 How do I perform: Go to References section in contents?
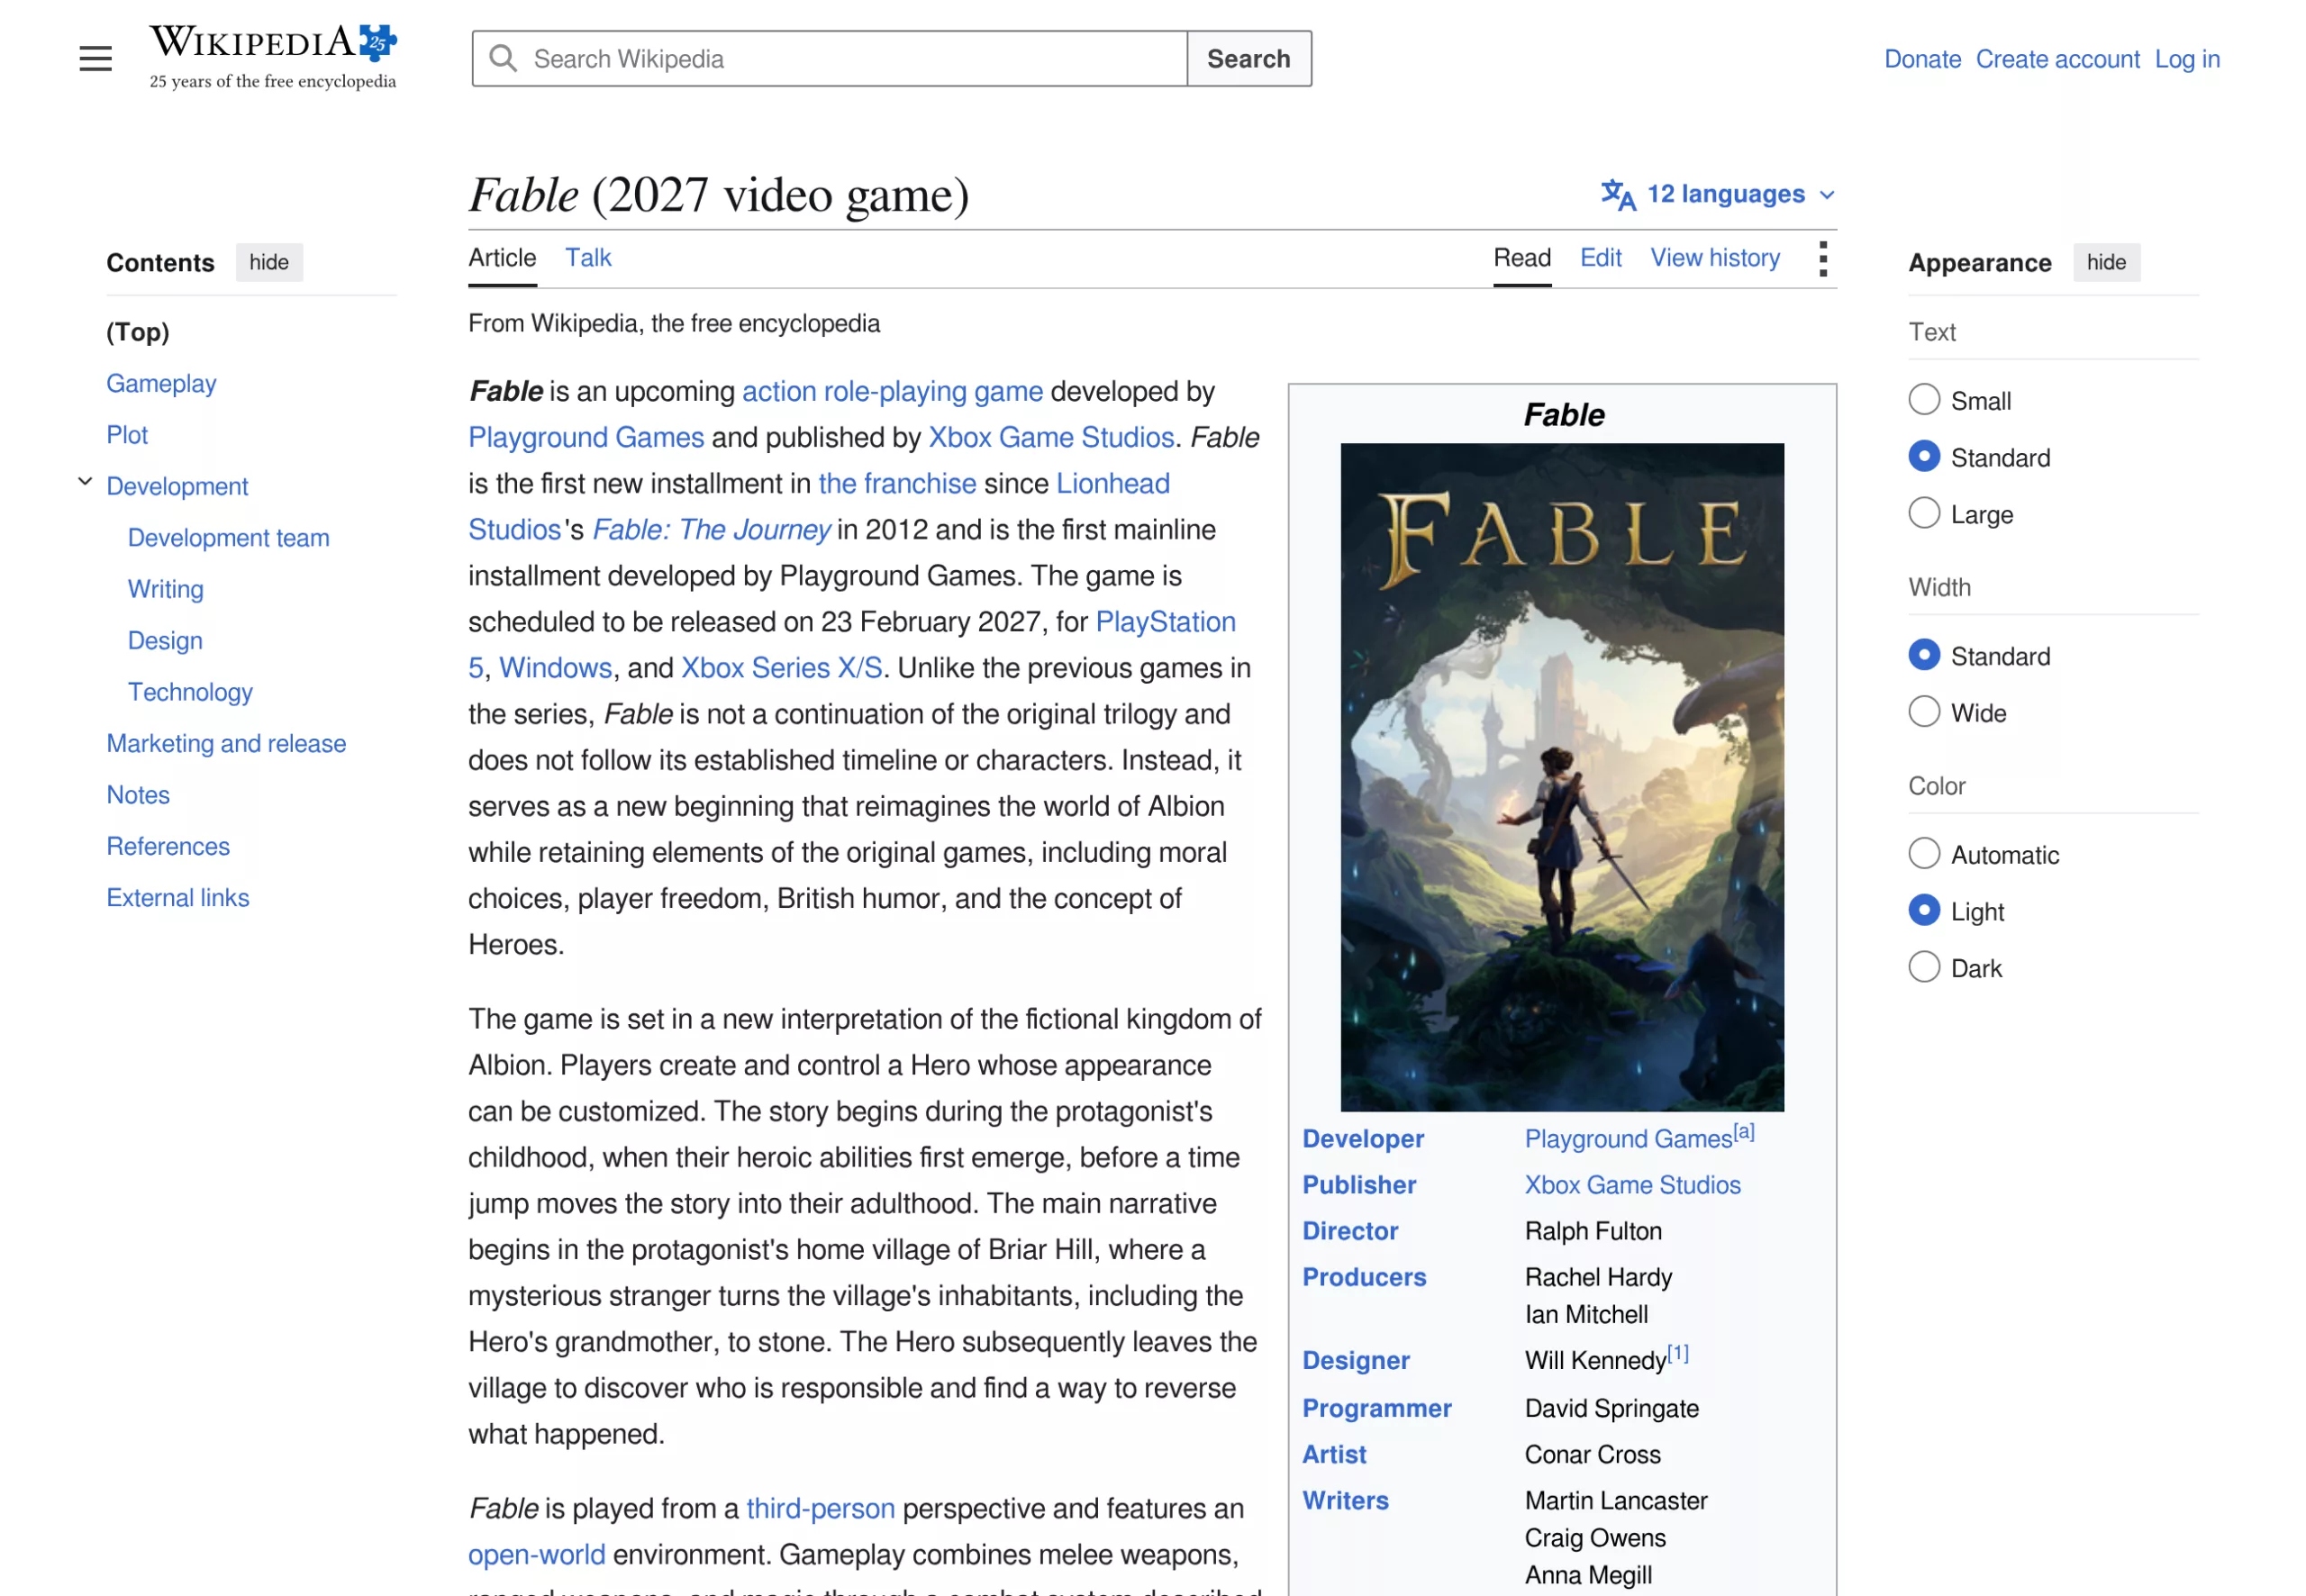coord(168,846)
